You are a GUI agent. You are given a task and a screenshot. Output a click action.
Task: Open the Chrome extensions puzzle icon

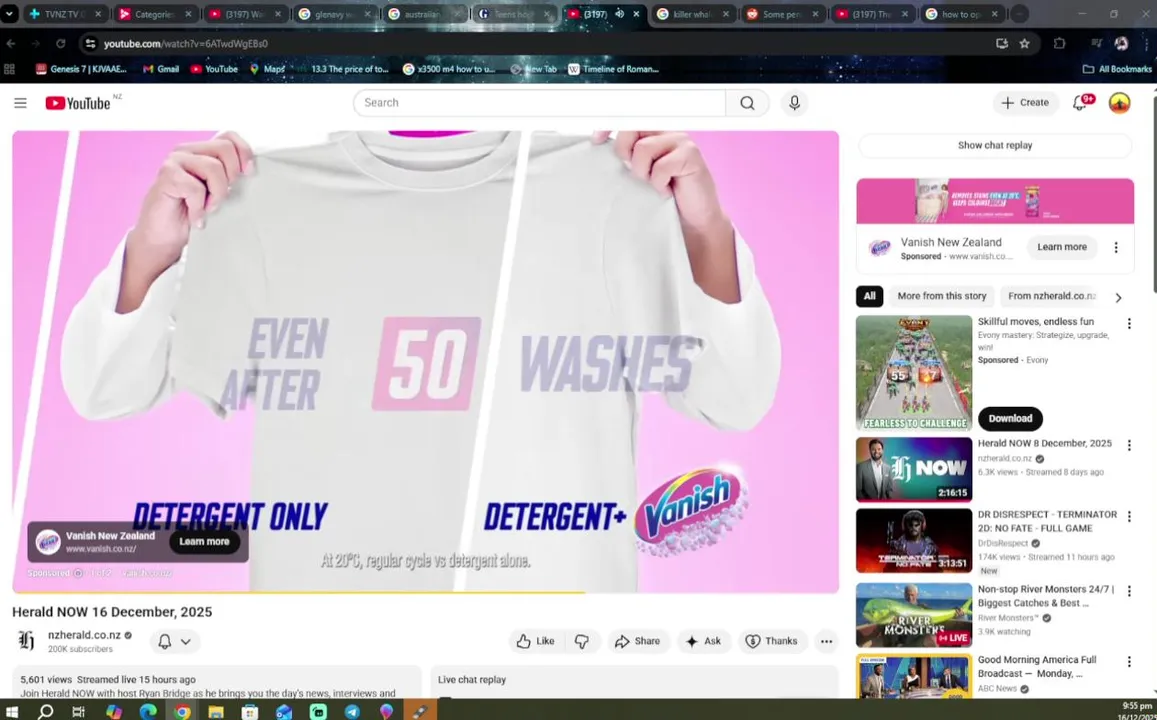(1060, 44)
